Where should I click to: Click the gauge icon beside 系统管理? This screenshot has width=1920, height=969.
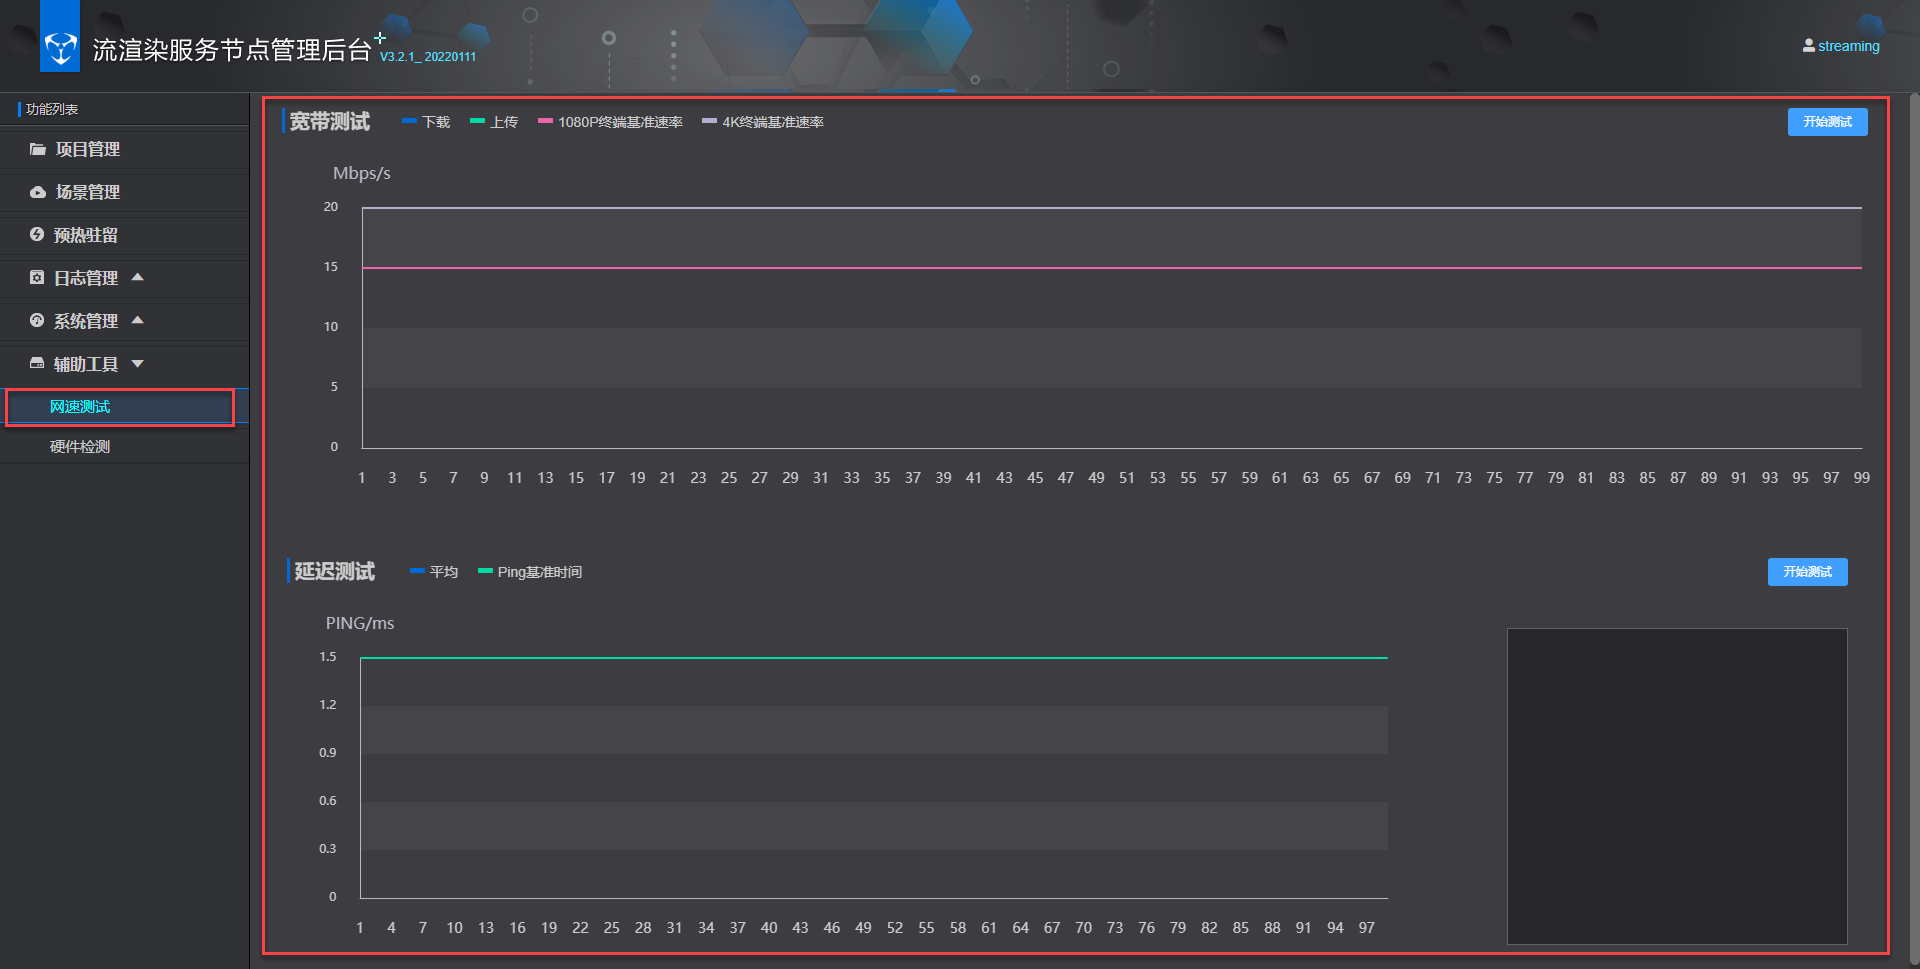pyautogui.click(x=37, y=321)
